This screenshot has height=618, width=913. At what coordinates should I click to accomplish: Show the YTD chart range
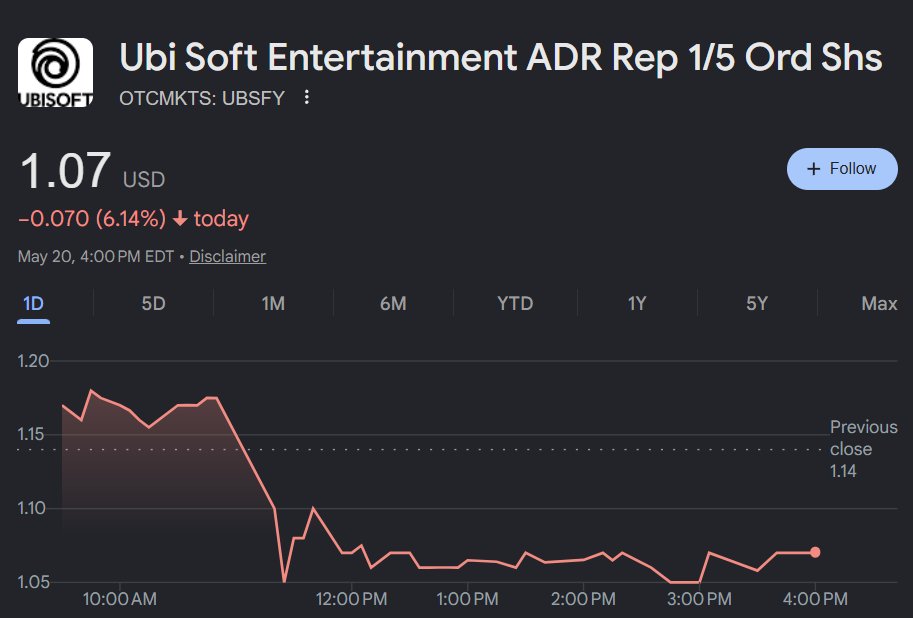point(515,303)
